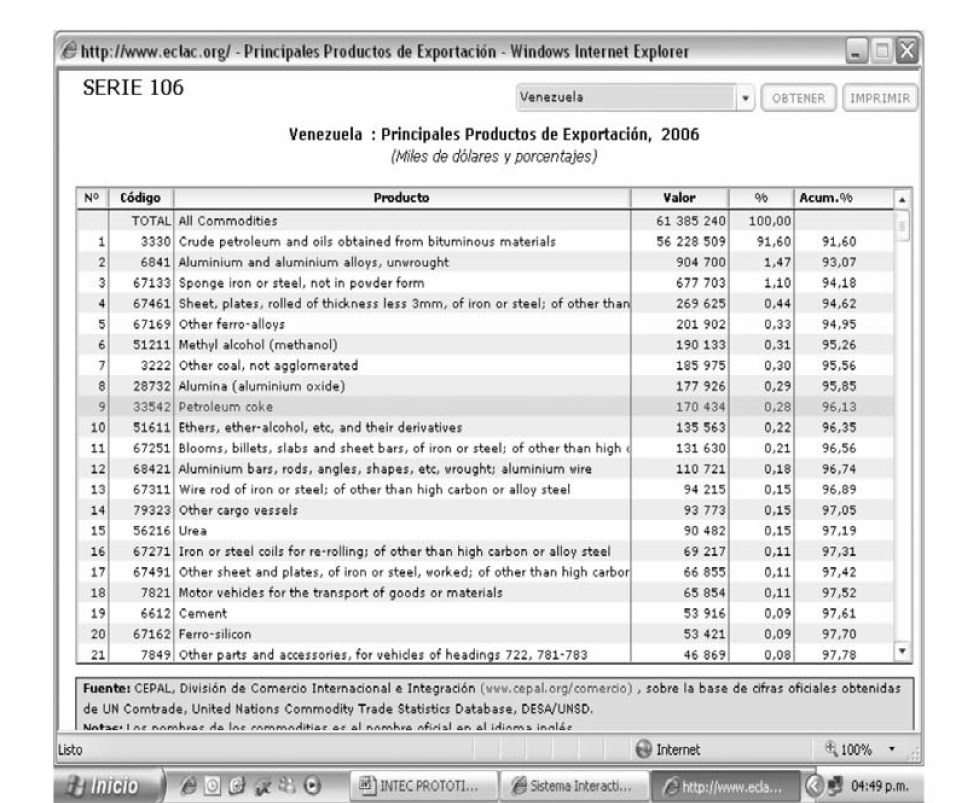The image size is (953, 803).
Task: Show hidden system tray icons
Action: coord(813,786)
